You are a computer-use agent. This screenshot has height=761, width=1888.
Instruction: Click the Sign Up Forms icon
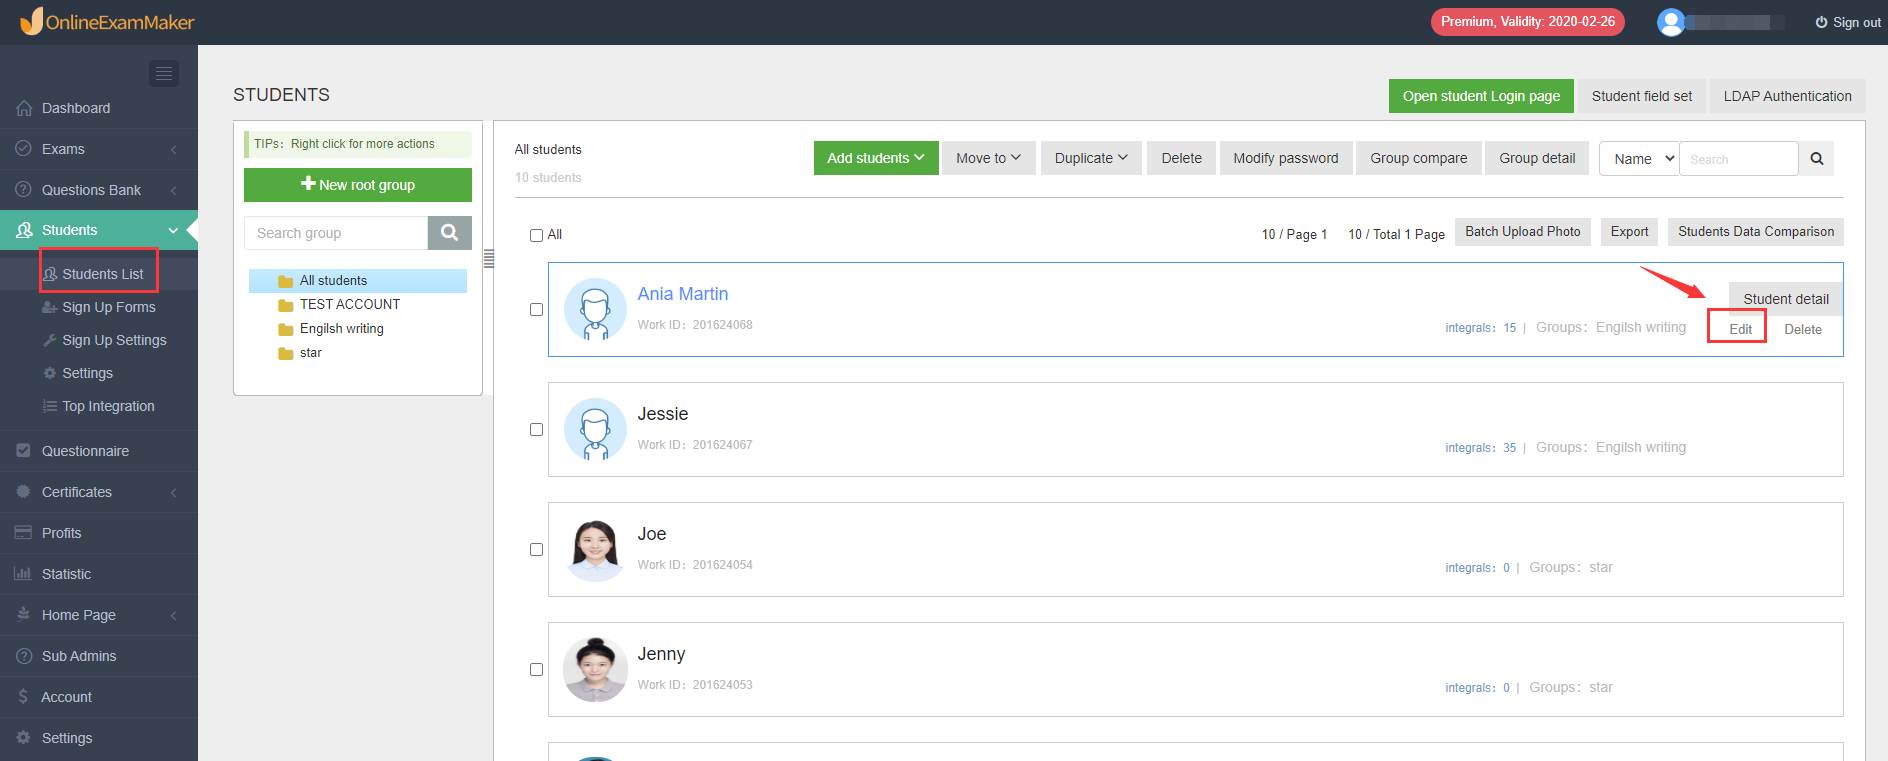pyautogui.click(x=49, y=307)
